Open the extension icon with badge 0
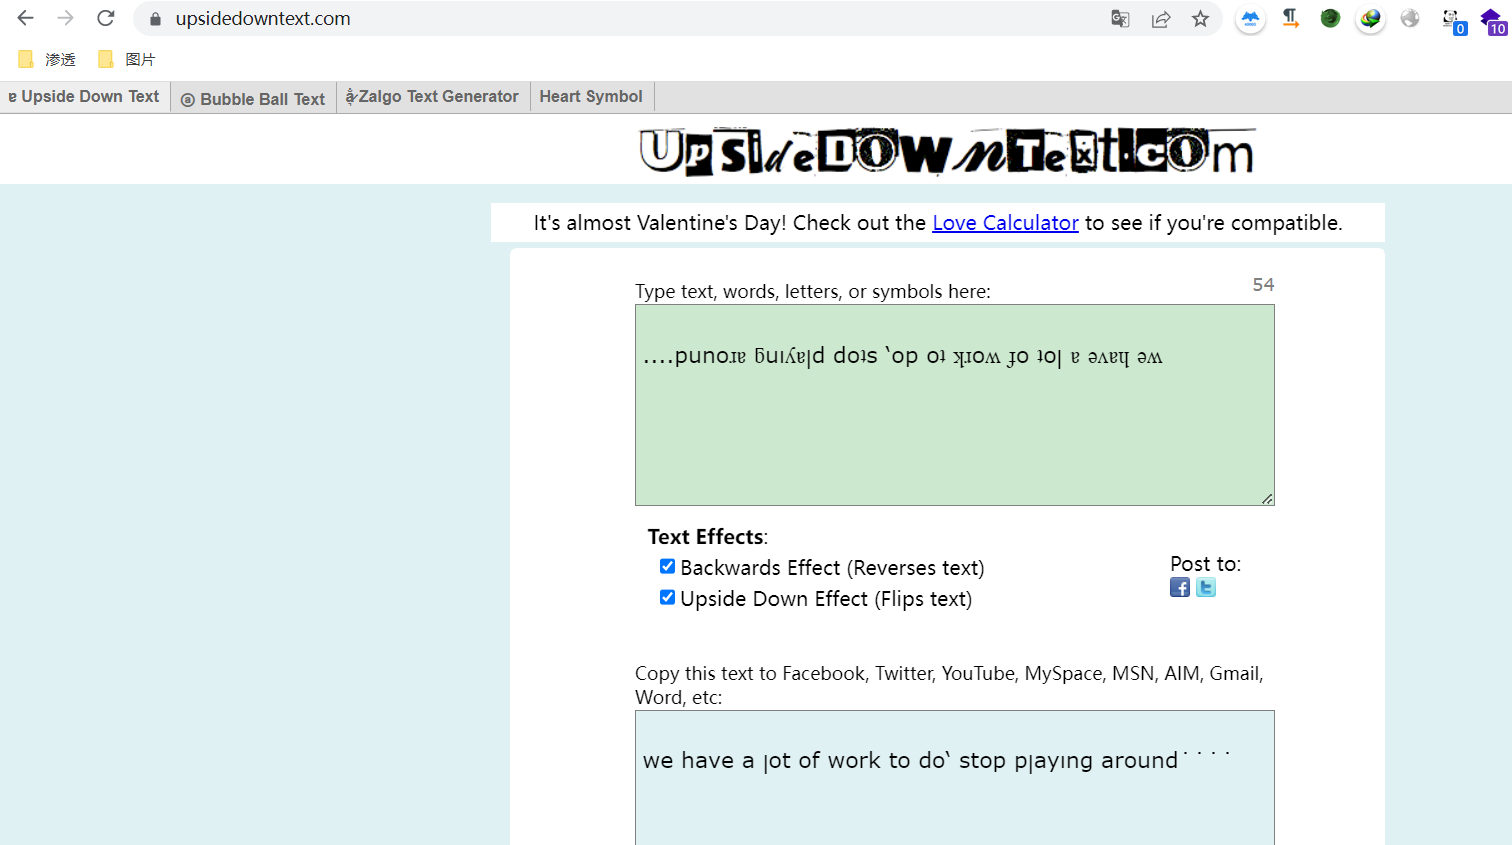Screen dimensions: 1512x845 (x=1453, y=21)
